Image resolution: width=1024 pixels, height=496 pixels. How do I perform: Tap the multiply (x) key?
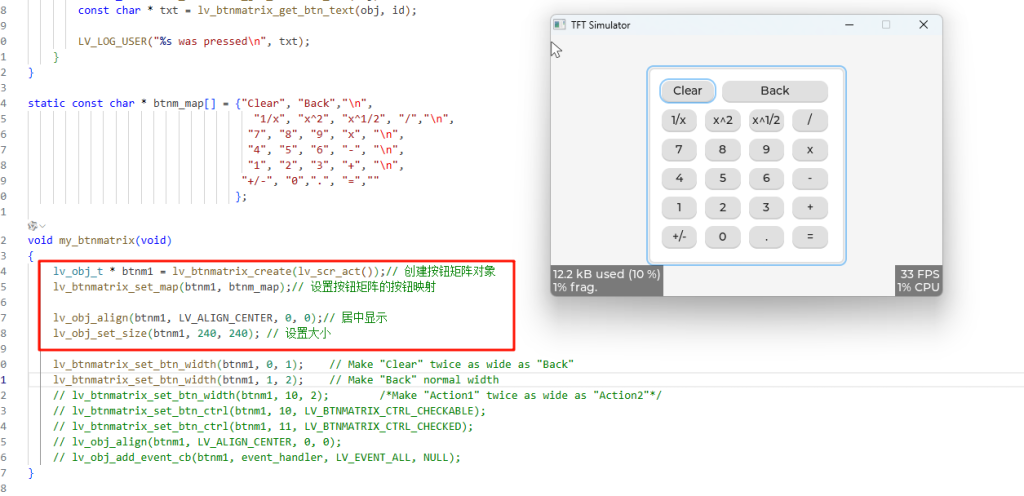tap(810, 149)
